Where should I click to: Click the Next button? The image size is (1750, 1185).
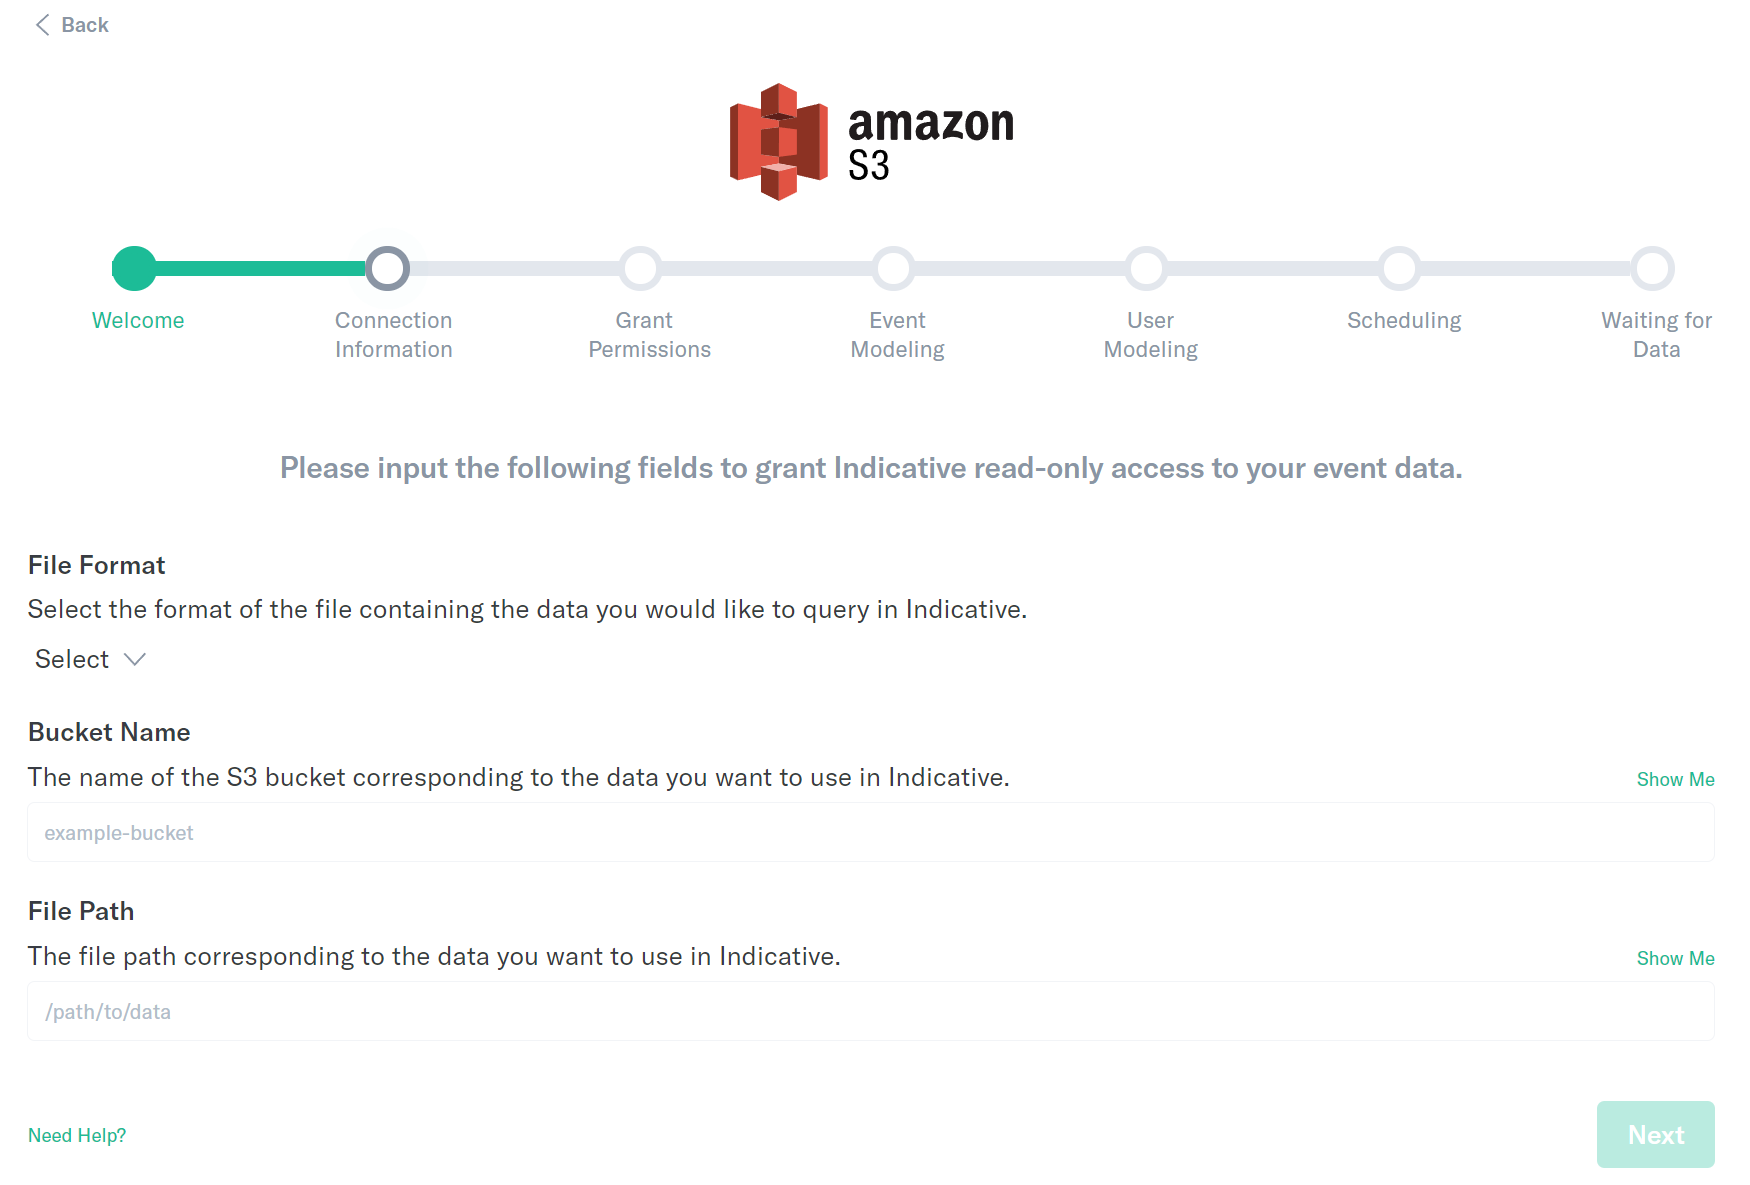click(x=1655, y=1134)
